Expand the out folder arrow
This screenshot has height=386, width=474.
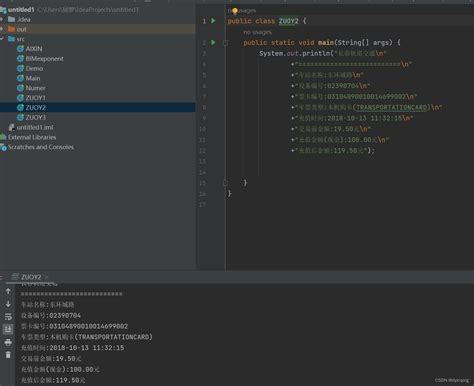tap(2, 29)
